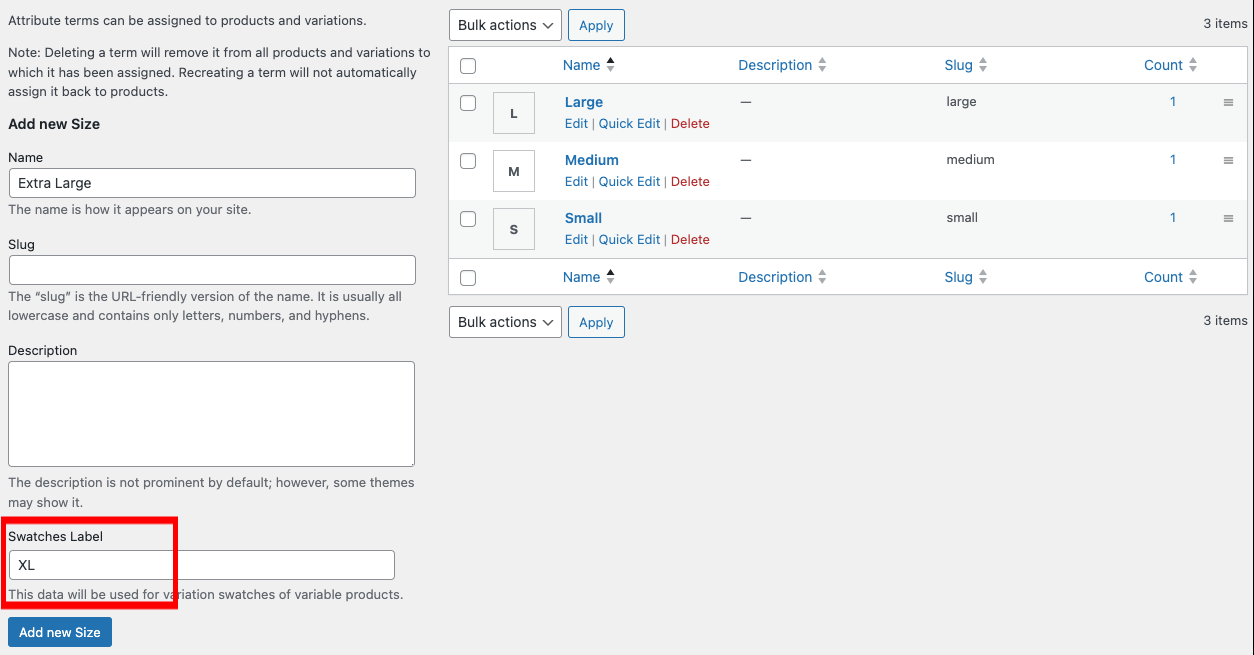Click the M swatch icon for Medium

pyautogui.click(x=513, y=170)
